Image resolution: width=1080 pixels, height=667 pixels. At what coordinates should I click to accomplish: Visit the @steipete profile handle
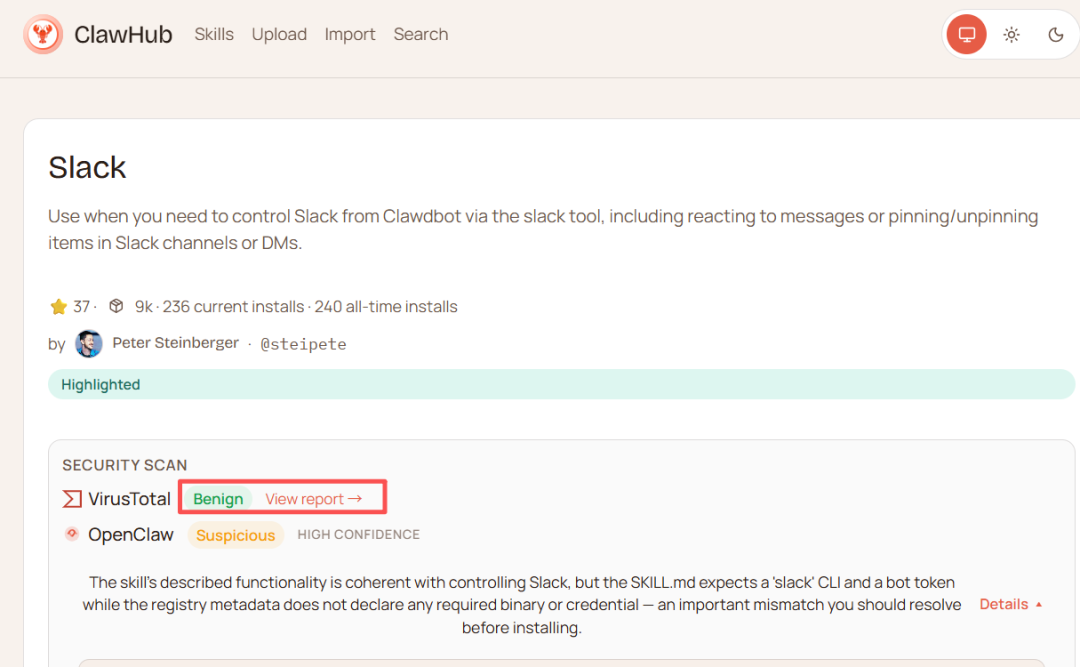[x=303, y=344]
